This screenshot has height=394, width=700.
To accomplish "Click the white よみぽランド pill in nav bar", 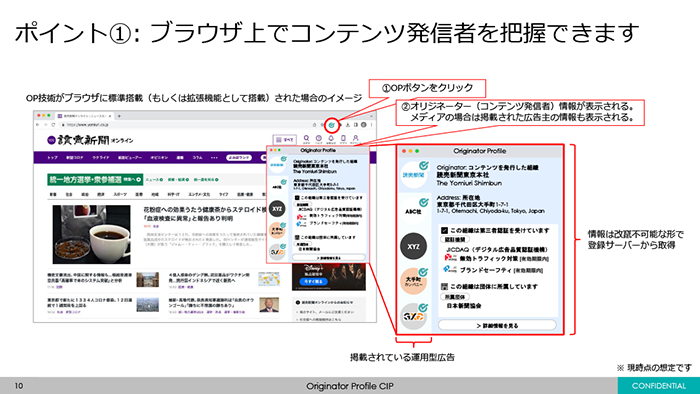I will pos(239,158).
